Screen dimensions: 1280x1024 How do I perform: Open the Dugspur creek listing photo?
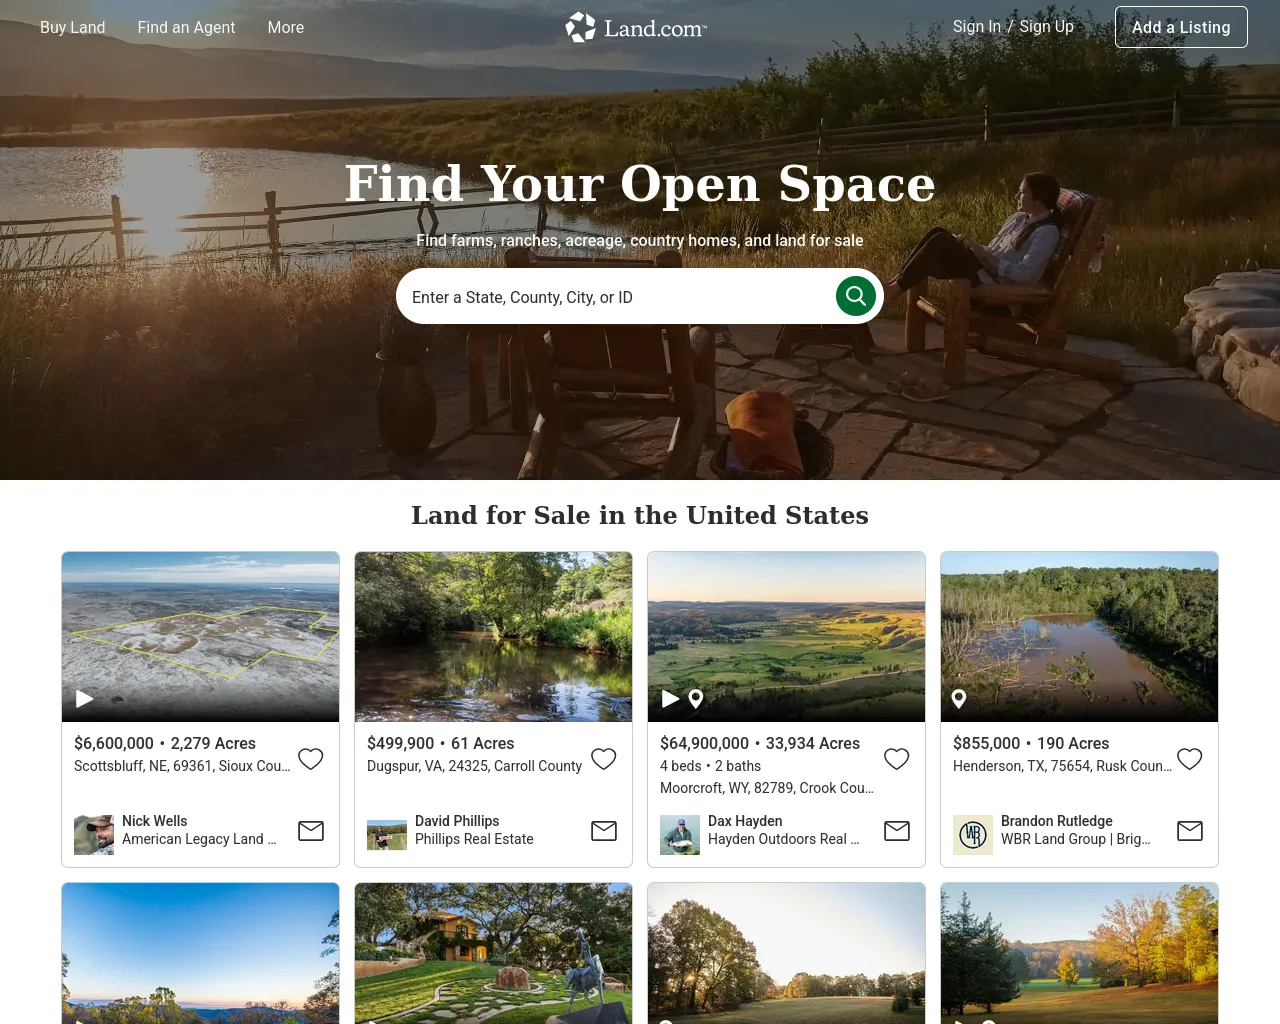tap(493, 637)
